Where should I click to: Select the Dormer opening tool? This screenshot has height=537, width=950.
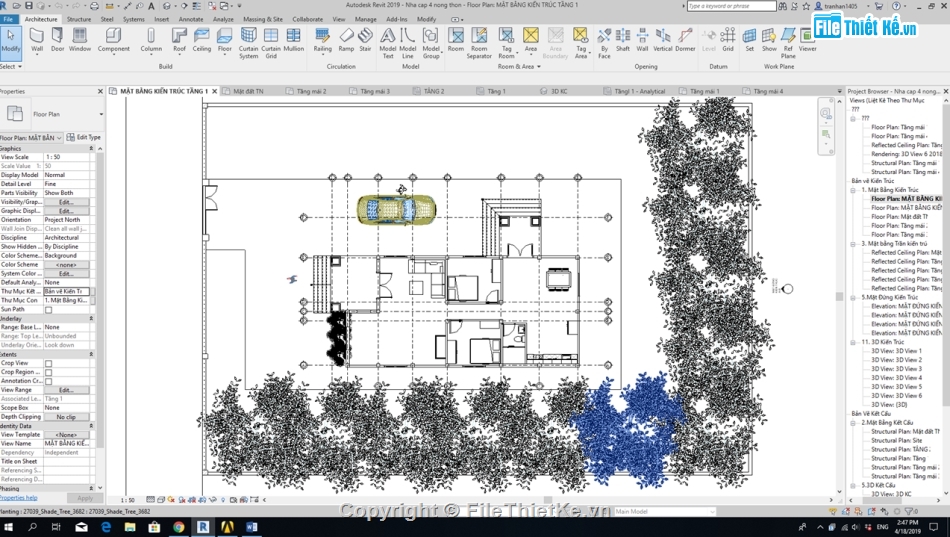pyautogui.click(x=685, y=40)
